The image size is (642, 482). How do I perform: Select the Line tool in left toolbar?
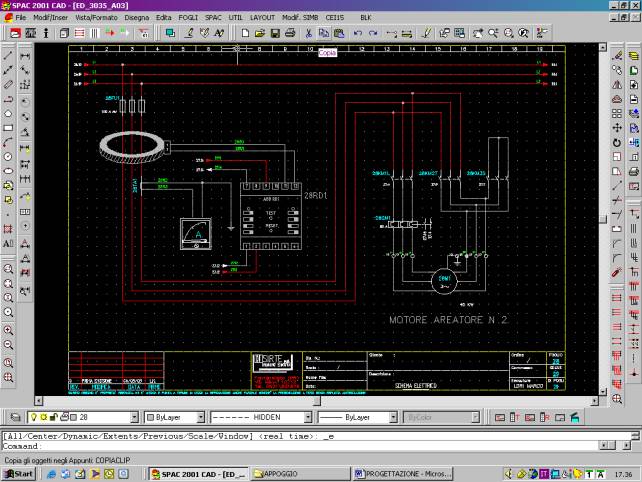(x=9, y=55)
